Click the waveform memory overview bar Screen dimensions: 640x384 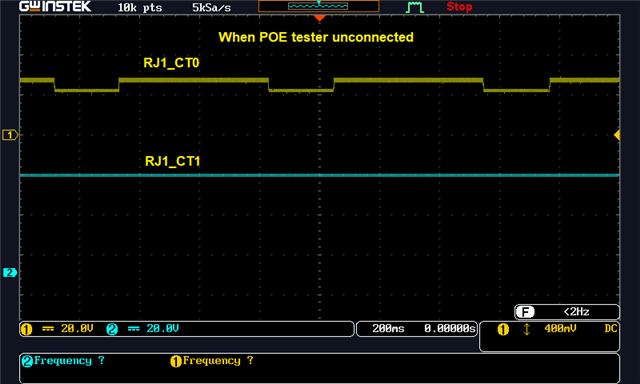[x=319, y=6]
